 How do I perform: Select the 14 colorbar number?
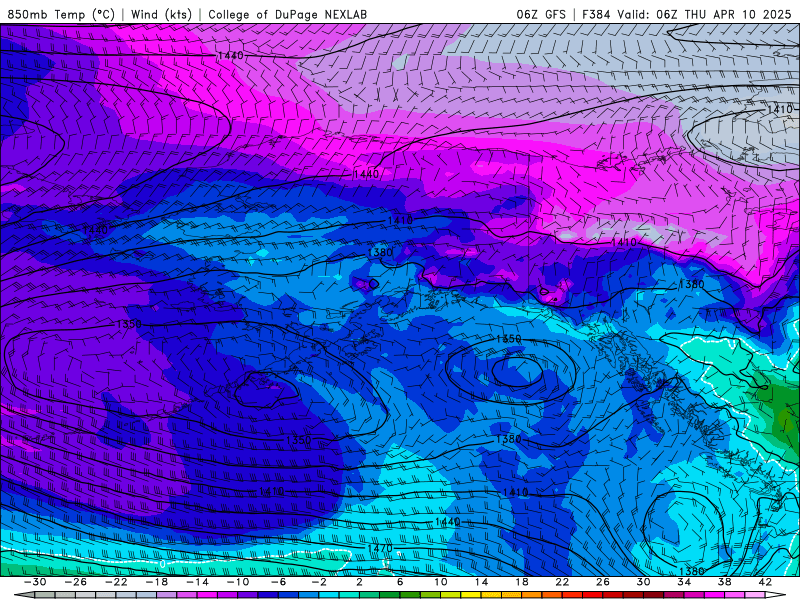(x=481, y=582)
